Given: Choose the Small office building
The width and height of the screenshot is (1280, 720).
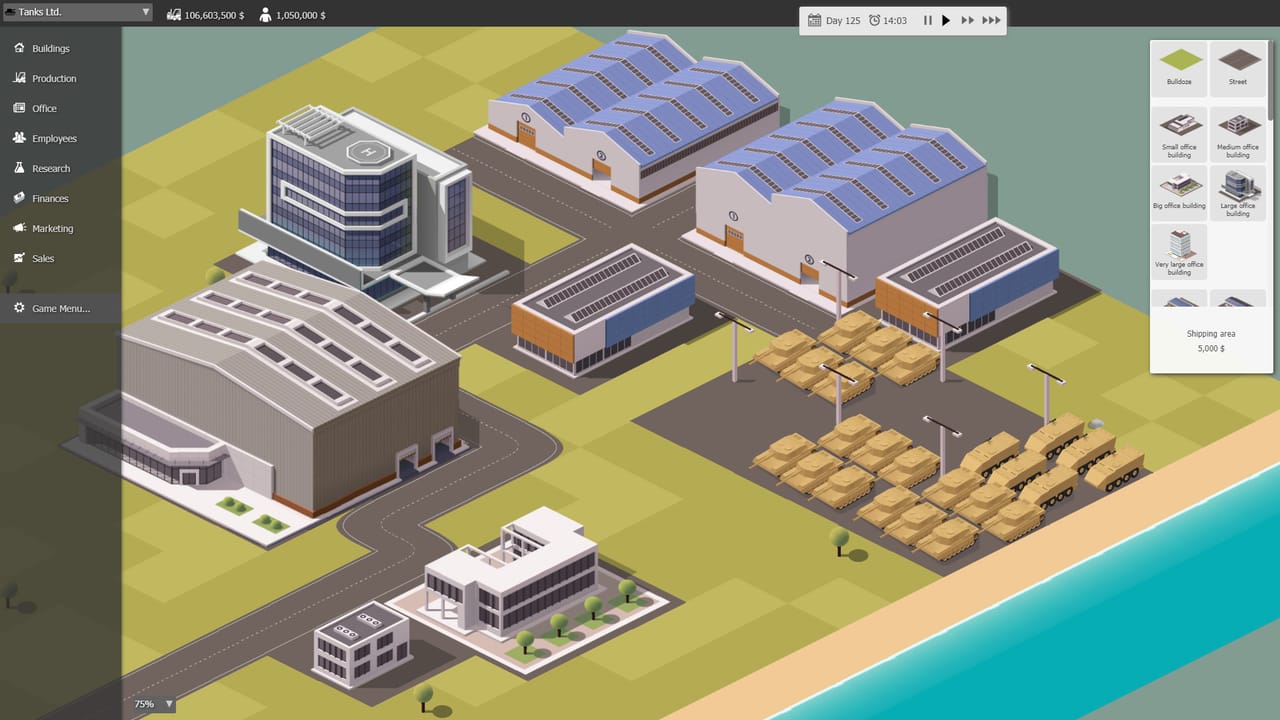Looking at the screenshot, I should 1179,133.
